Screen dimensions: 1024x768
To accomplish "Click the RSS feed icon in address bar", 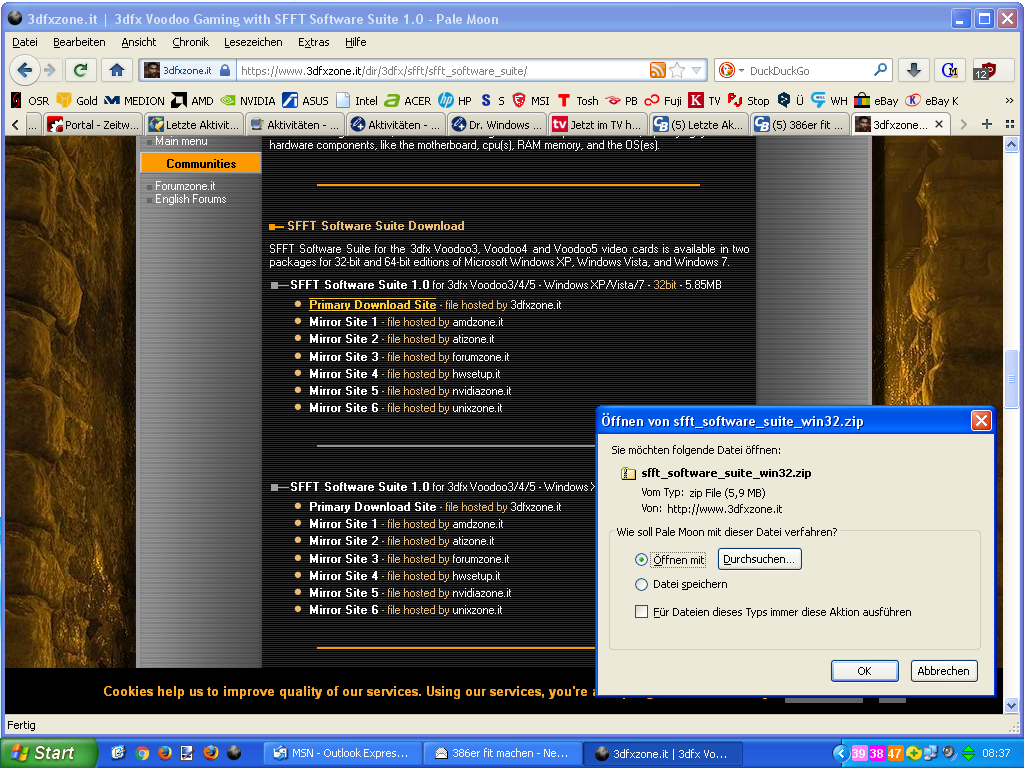I will 658,70.
